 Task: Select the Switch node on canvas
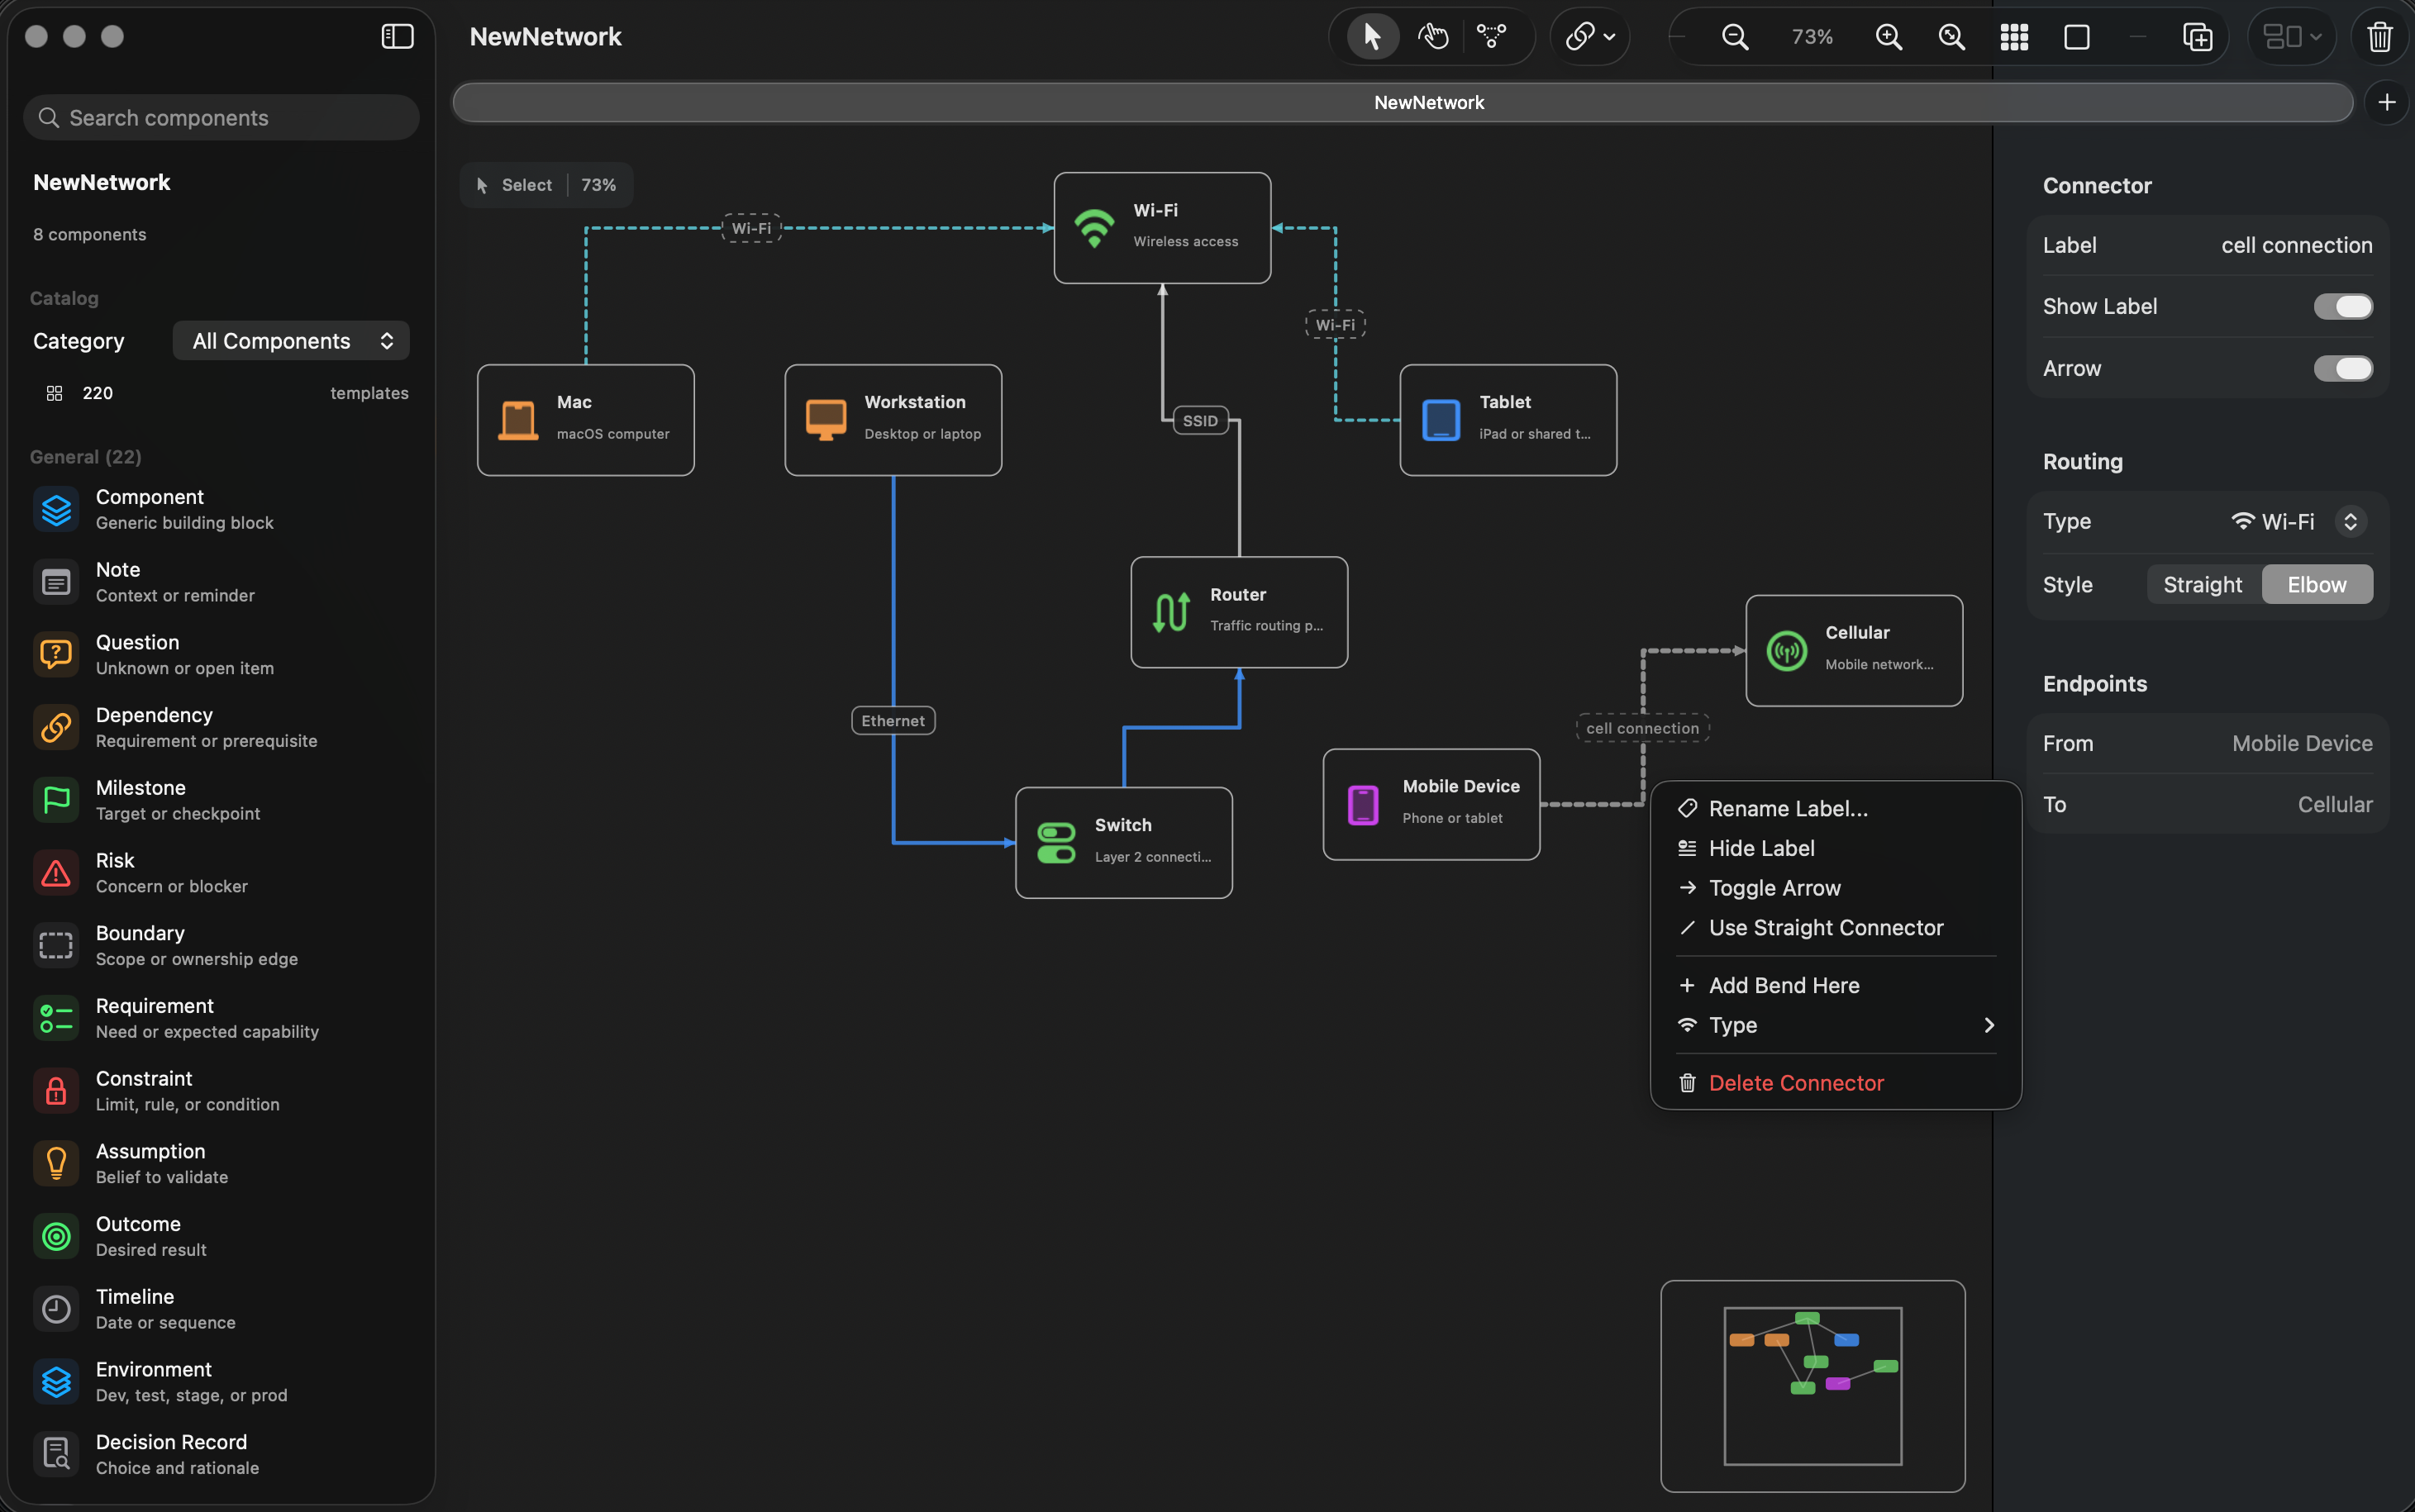(1124, 843)
